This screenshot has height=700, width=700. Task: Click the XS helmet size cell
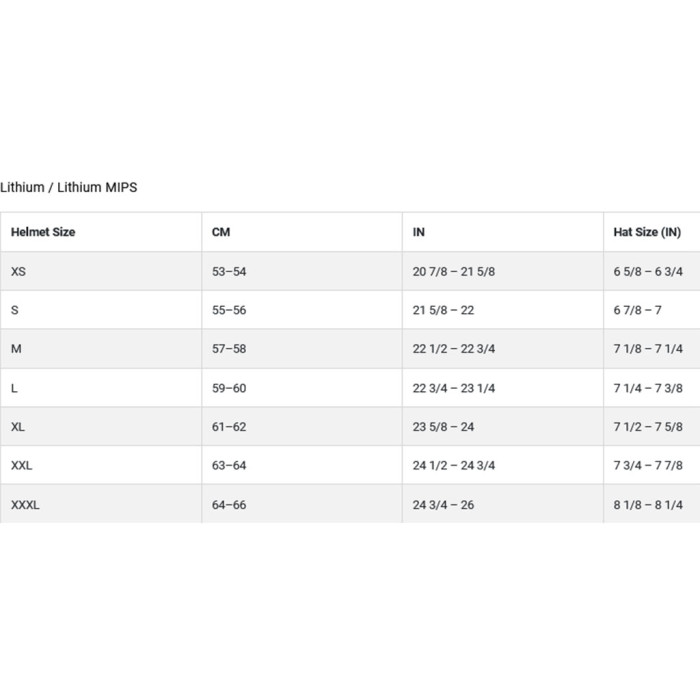pyautogui.click(x=19, y=271)
